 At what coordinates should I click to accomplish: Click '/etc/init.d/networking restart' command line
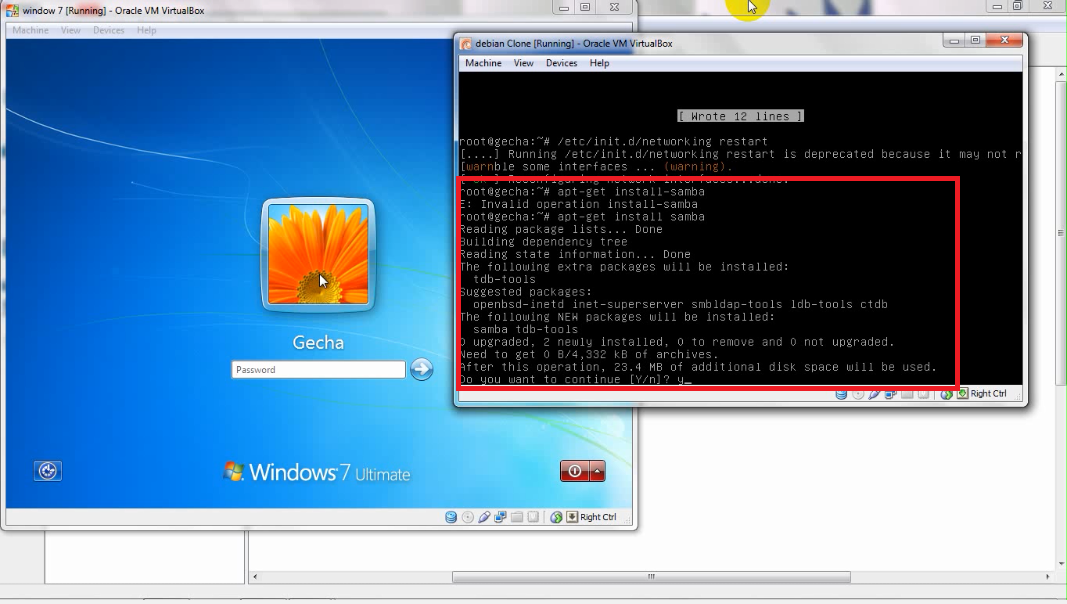[662, 141]
